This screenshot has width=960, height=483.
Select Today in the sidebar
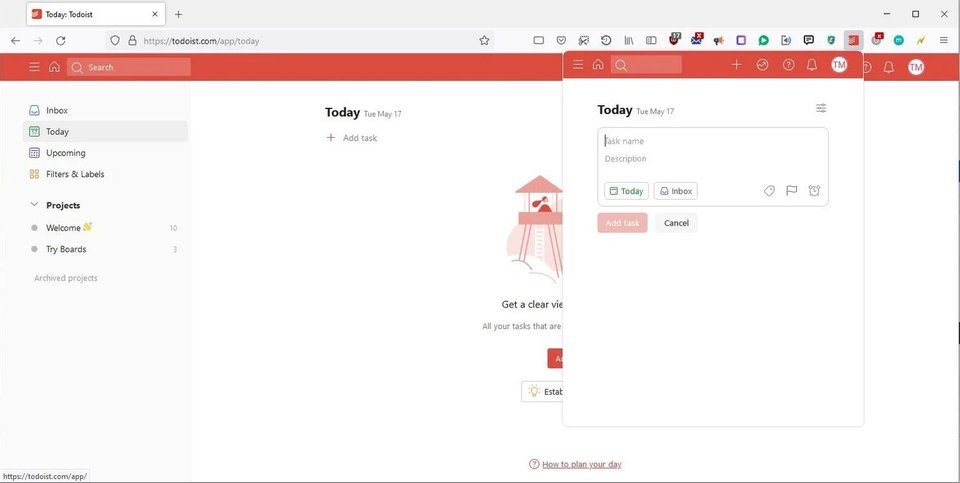105,132
